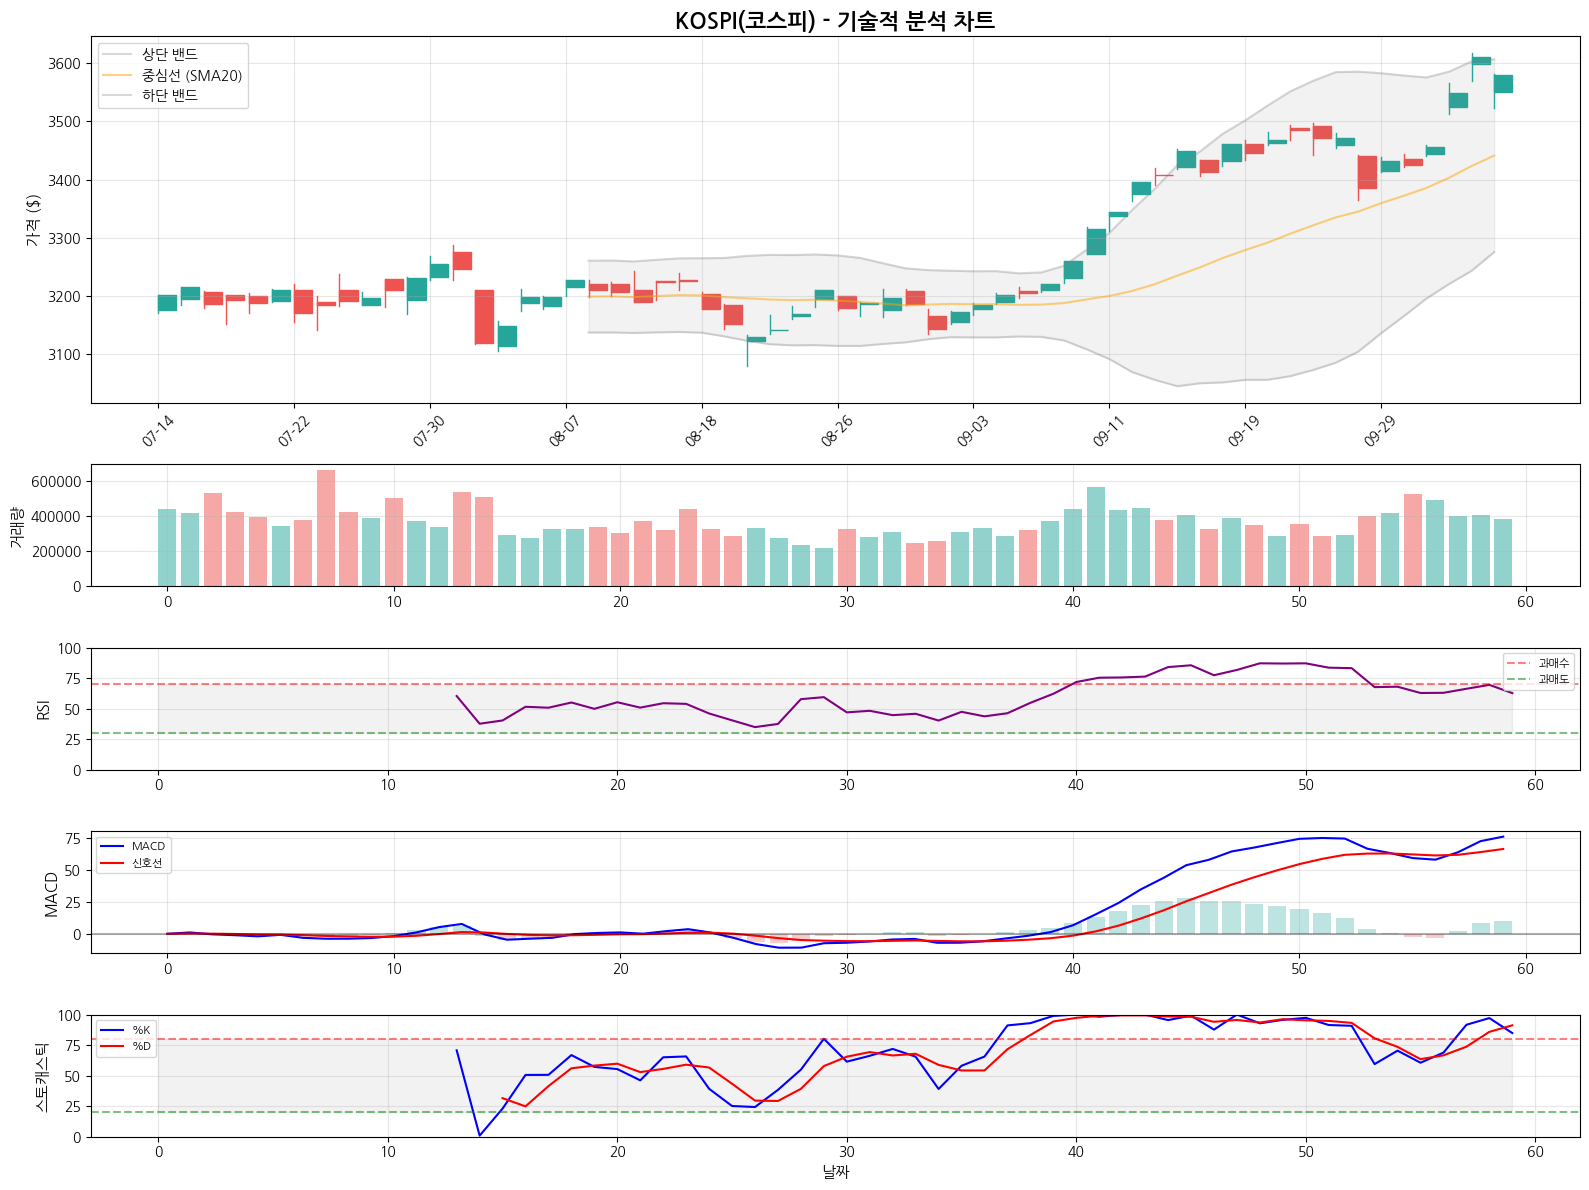Click the 3600 price axis tick

click(x=64, y=64)
